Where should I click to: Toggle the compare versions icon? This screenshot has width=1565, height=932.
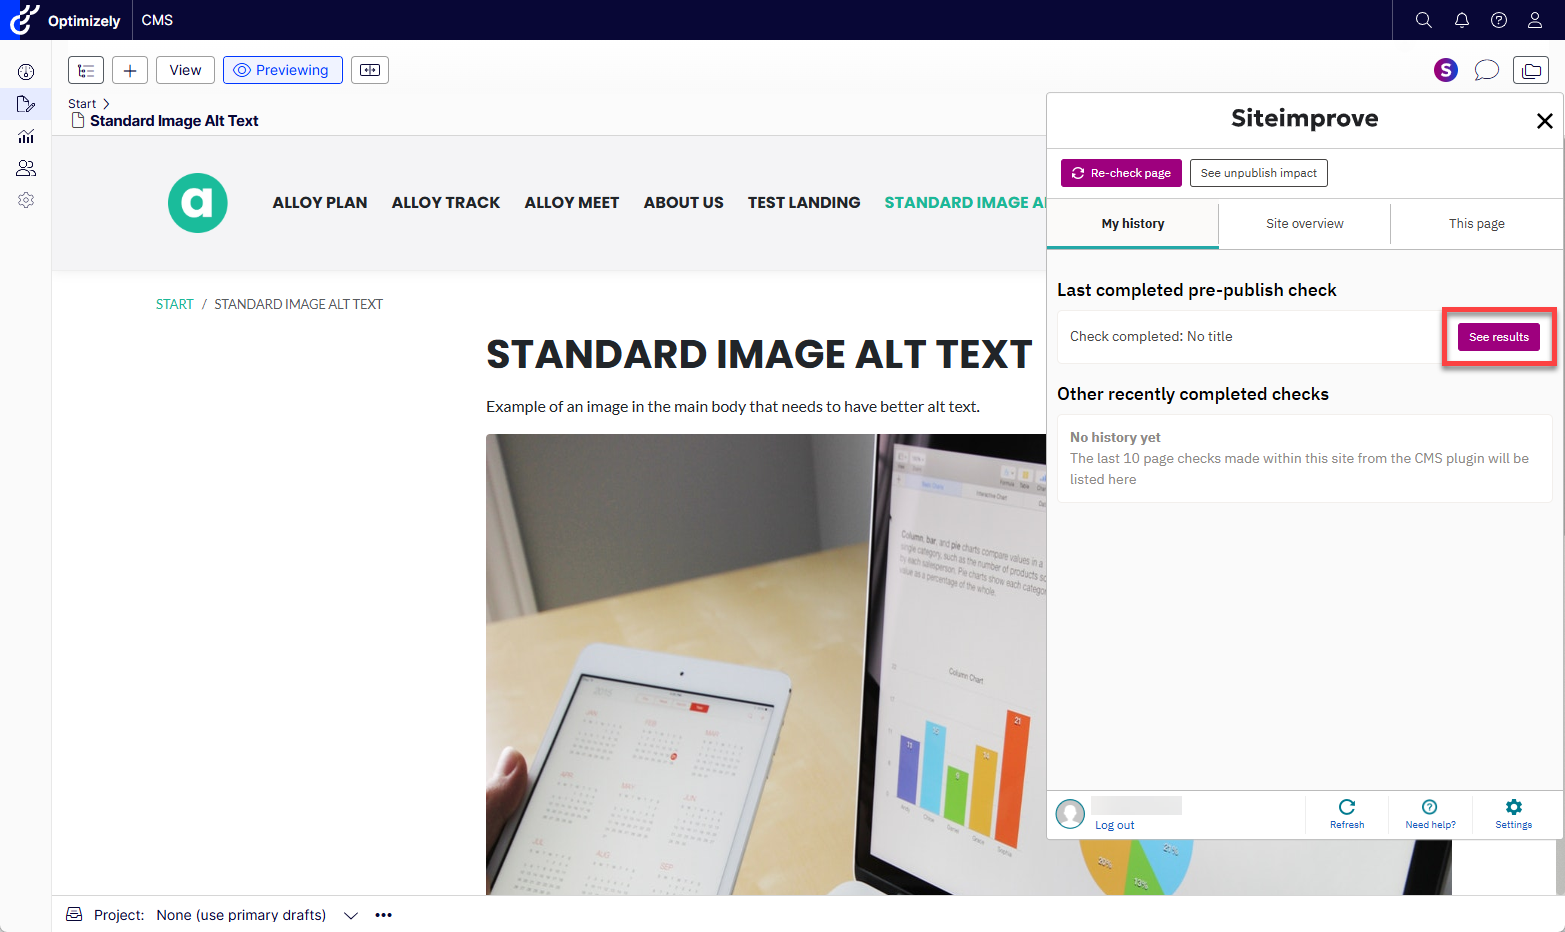point(370,70)
